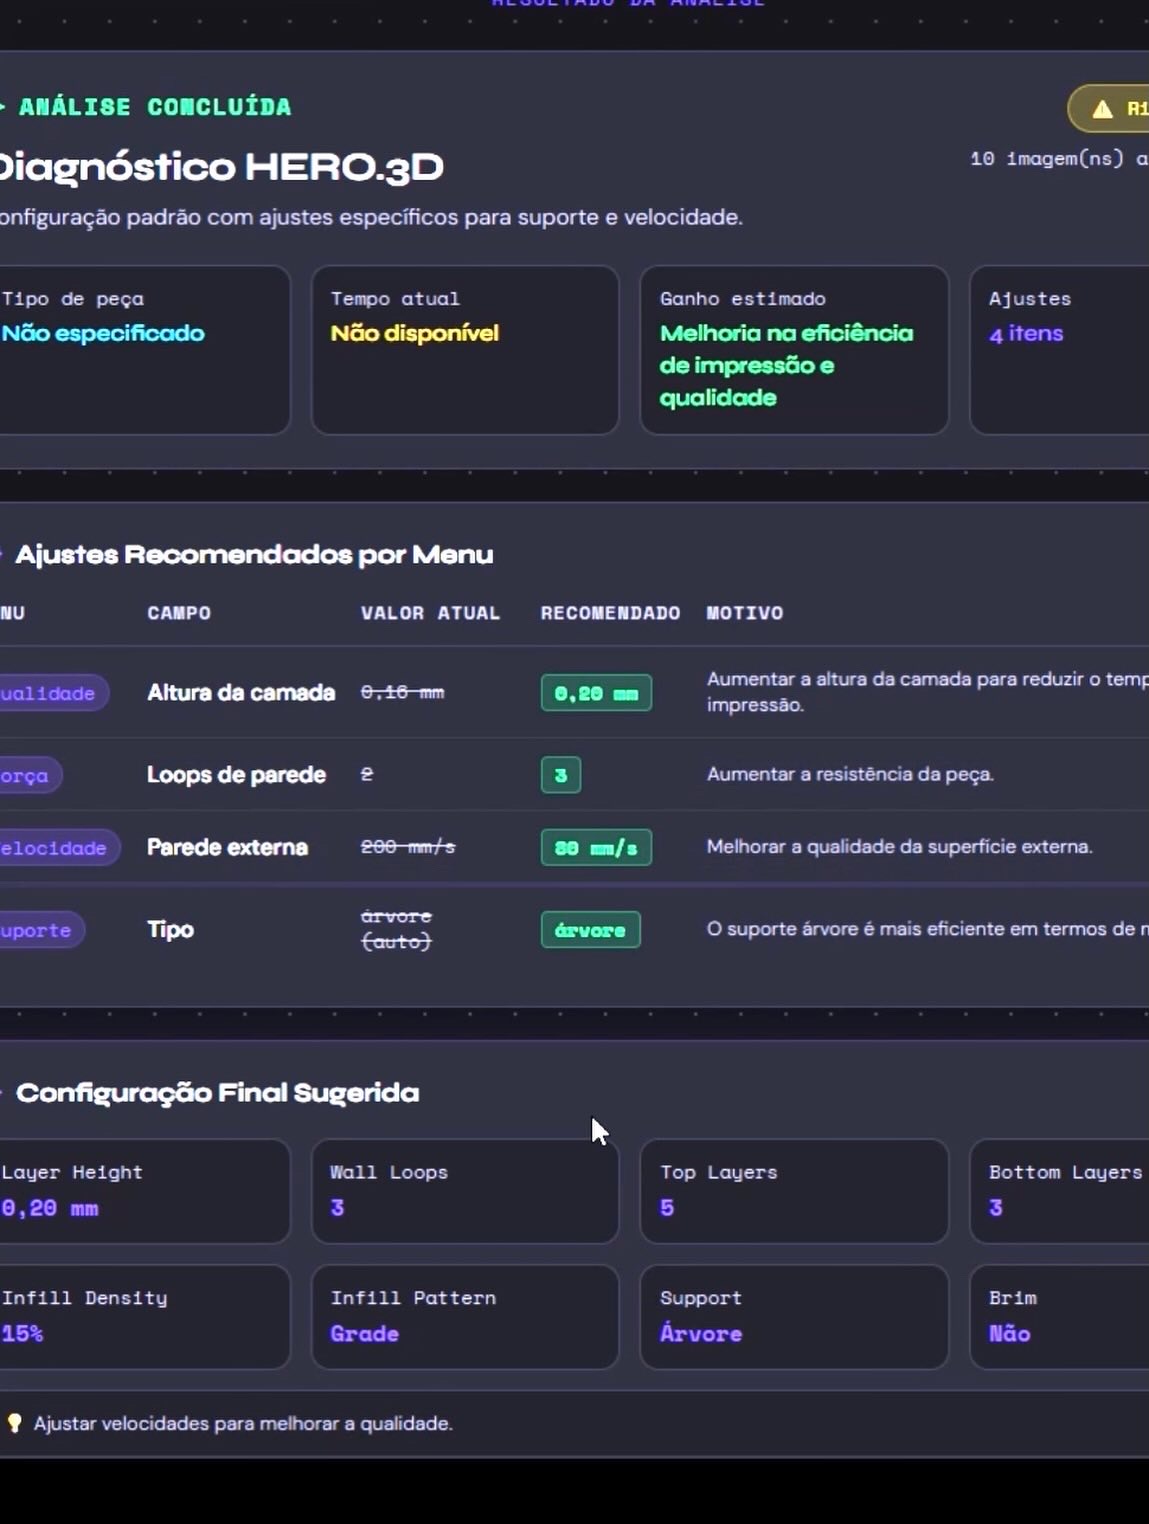Click the tip 'Ajustar velocidades para melhorar a qualidade.'
The height and width of the screenshot is (1524, 1149).
click(243, 1423)
